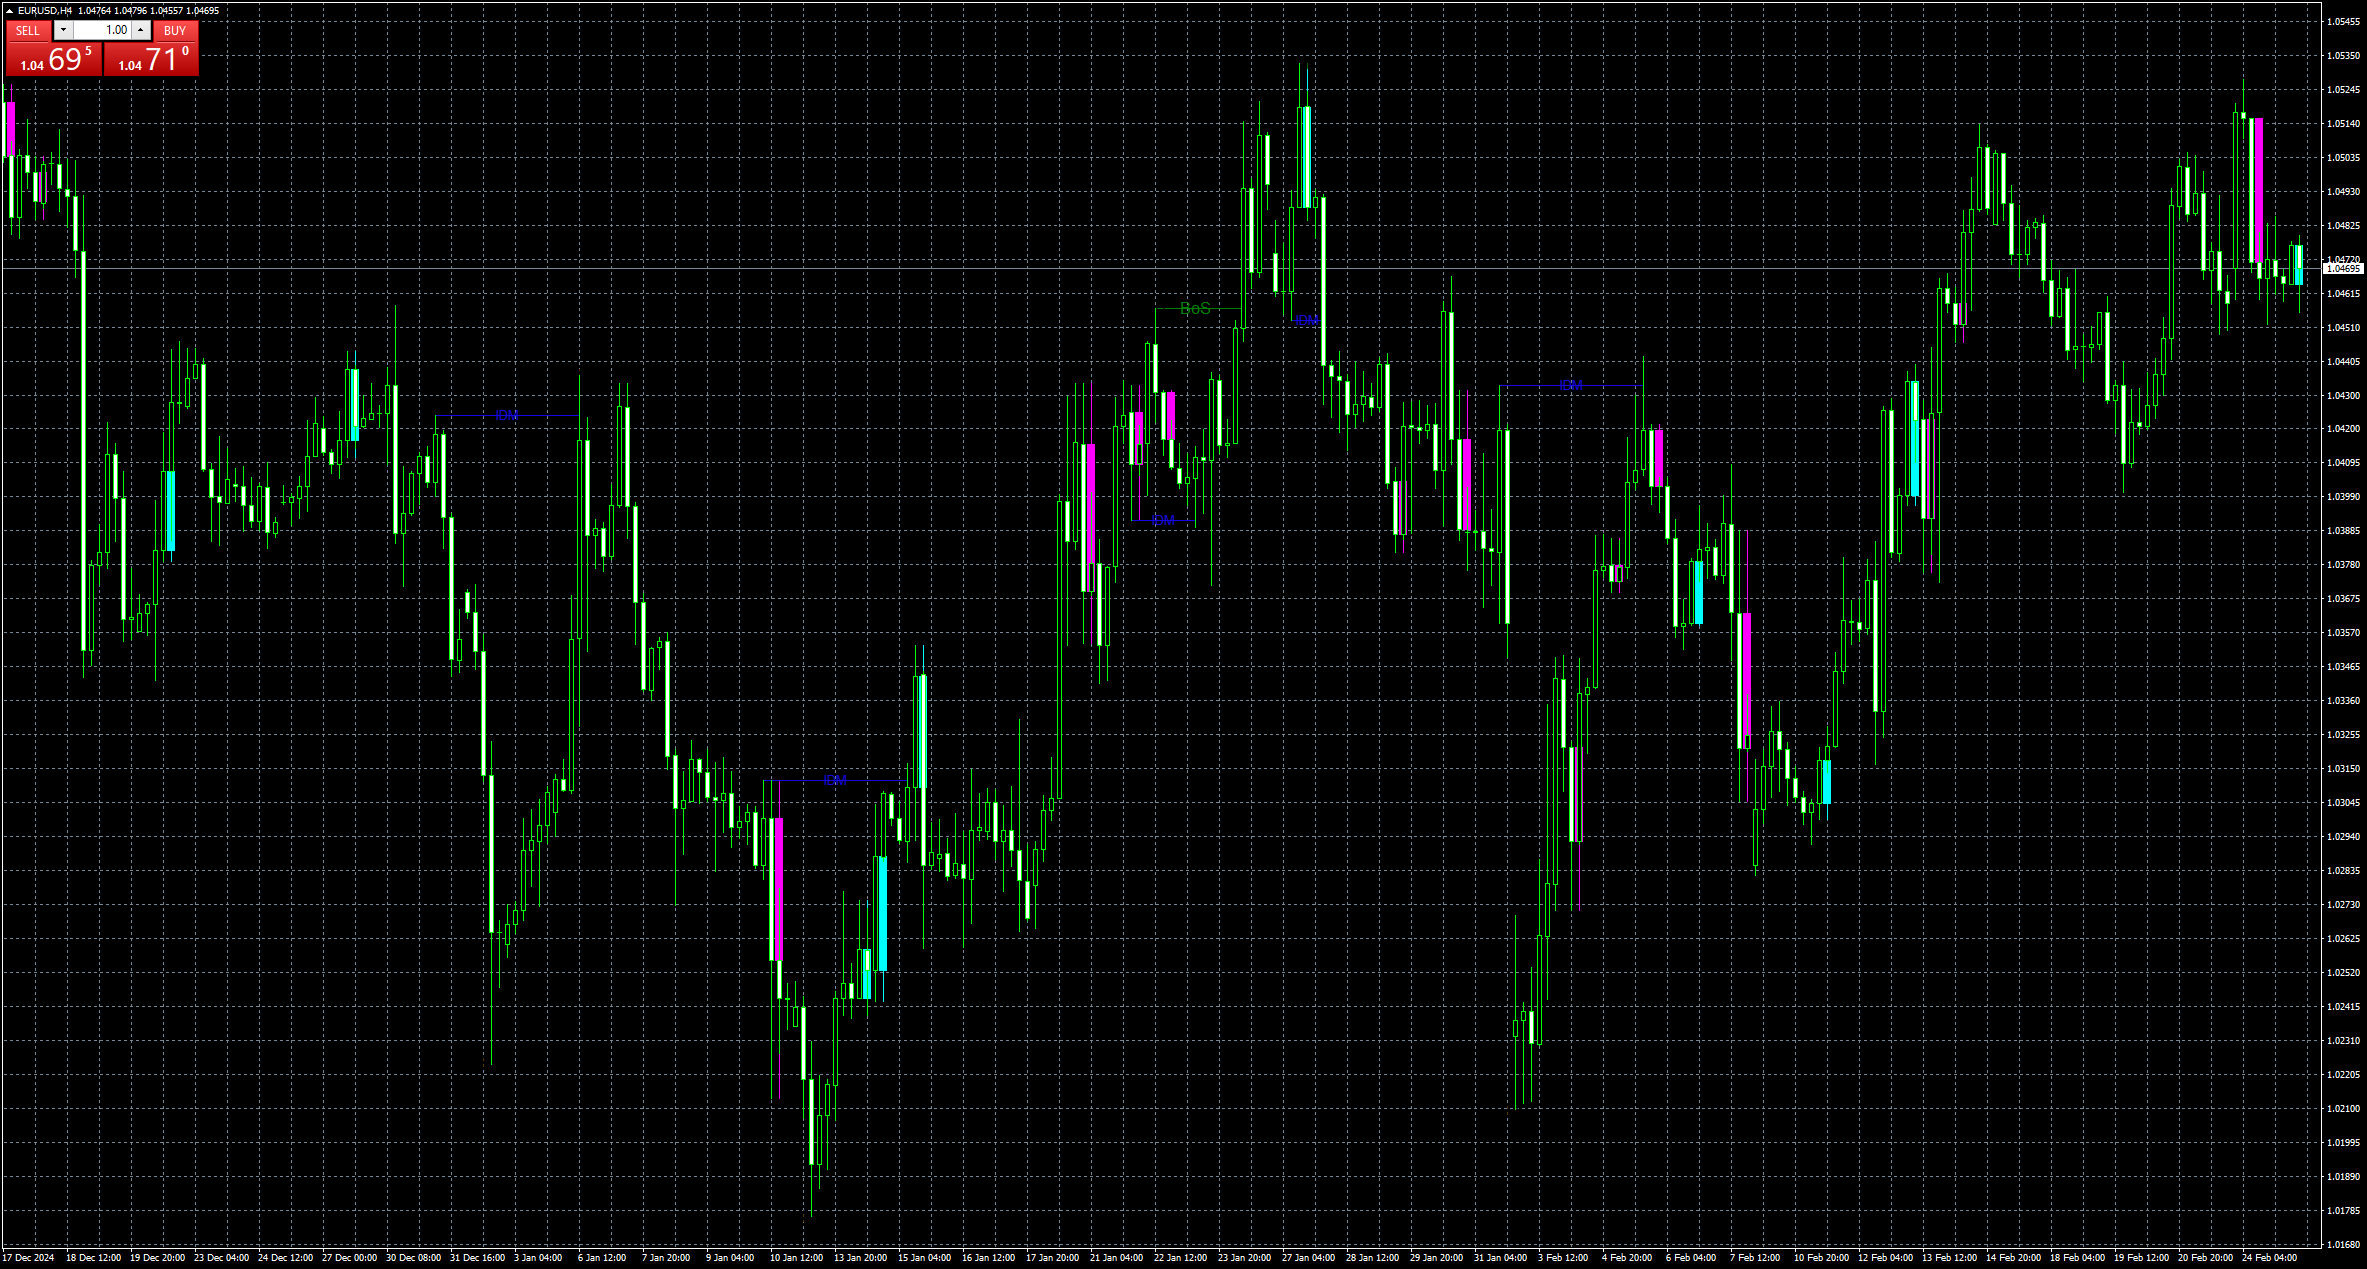2367x1269 pixels.
Task: Select the green BoS label
Action: click(1195, 308)
